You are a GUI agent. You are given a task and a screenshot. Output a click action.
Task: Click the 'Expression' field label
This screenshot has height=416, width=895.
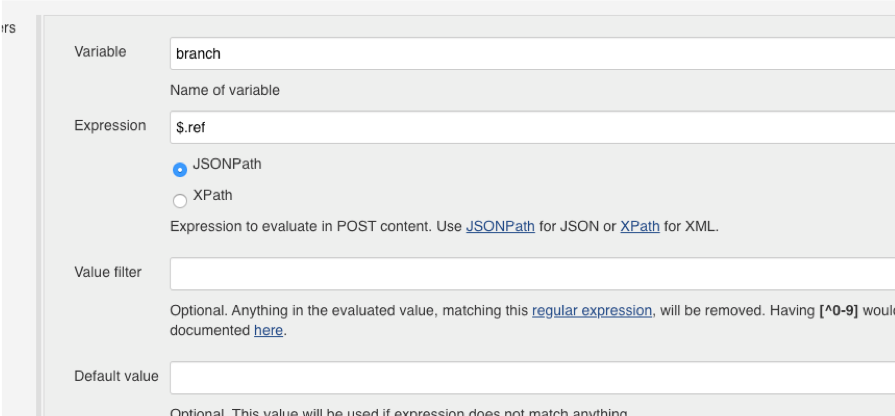click(108, 126)
